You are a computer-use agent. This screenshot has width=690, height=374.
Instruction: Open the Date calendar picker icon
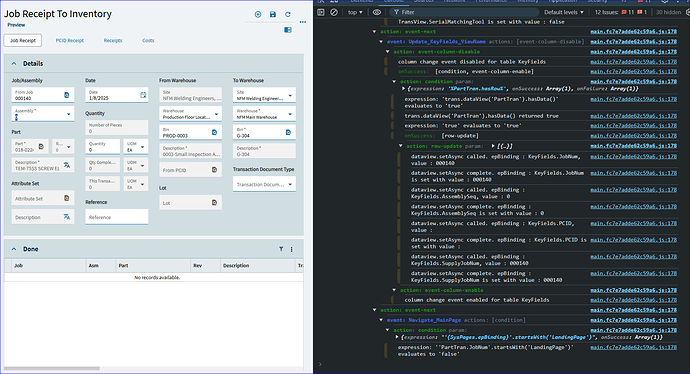point(143,95)
